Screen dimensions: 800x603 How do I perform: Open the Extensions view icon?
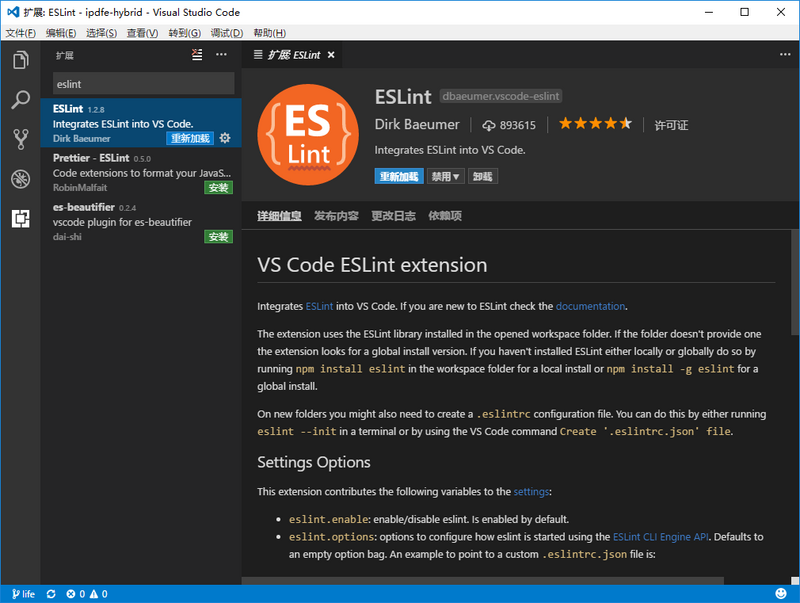[x=20, y=218]
